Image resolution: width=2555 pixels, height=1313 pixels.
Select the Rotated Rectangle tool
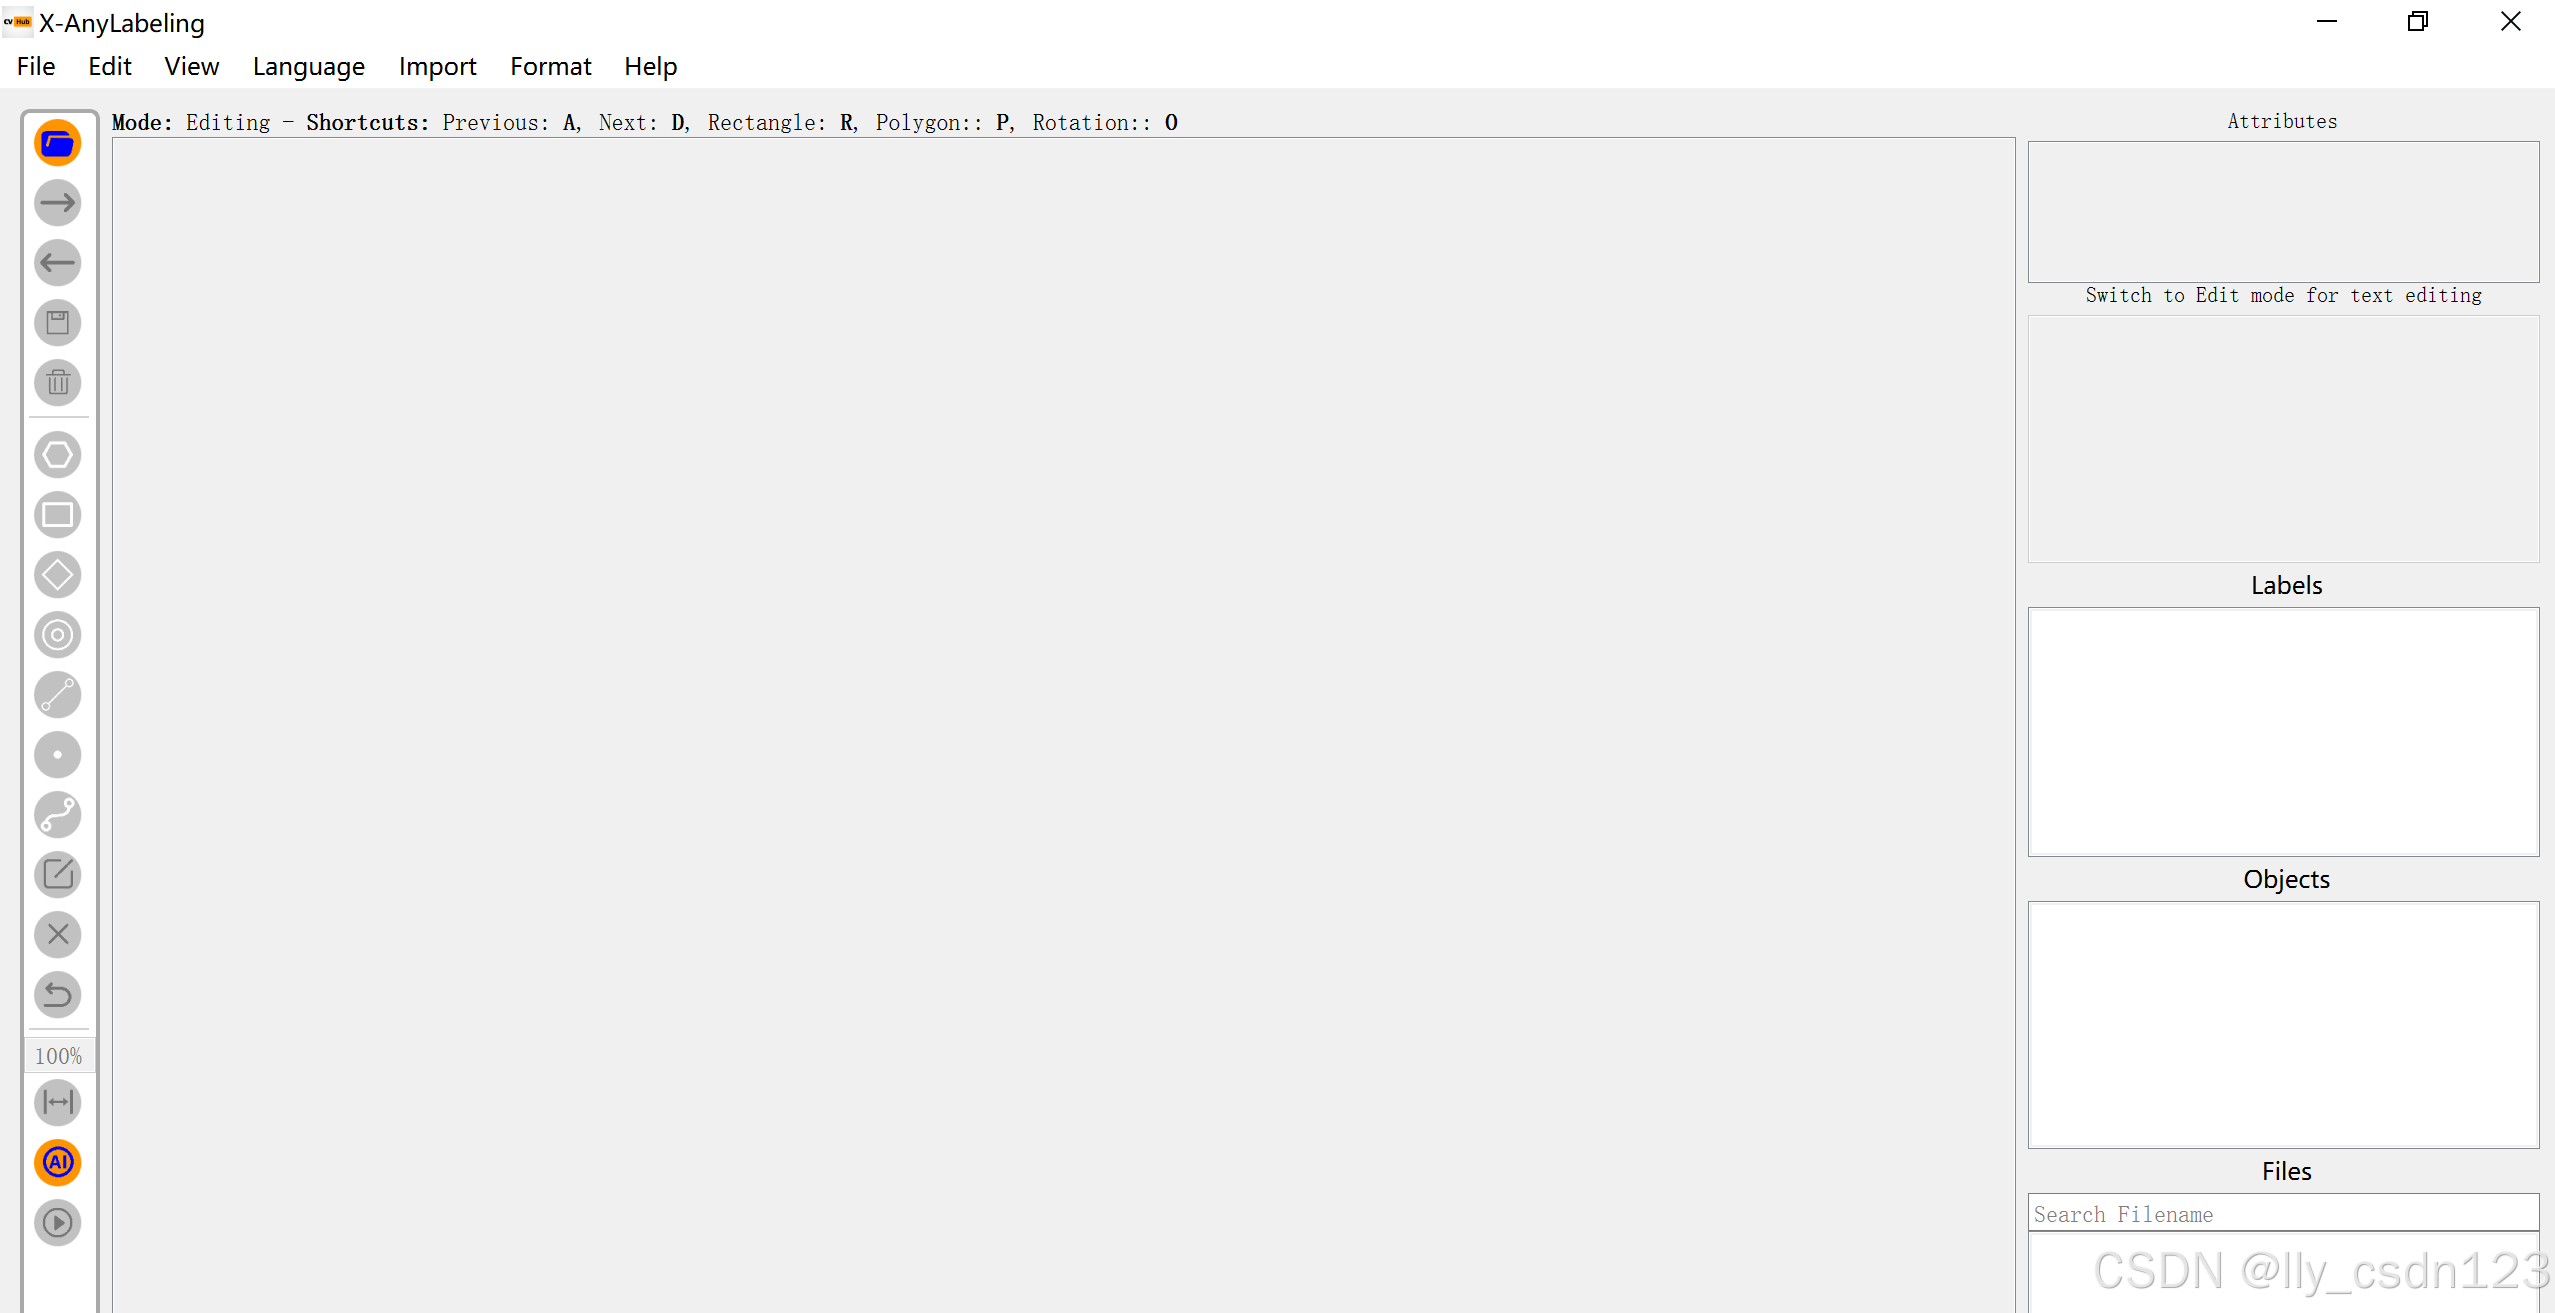[58, 575]
